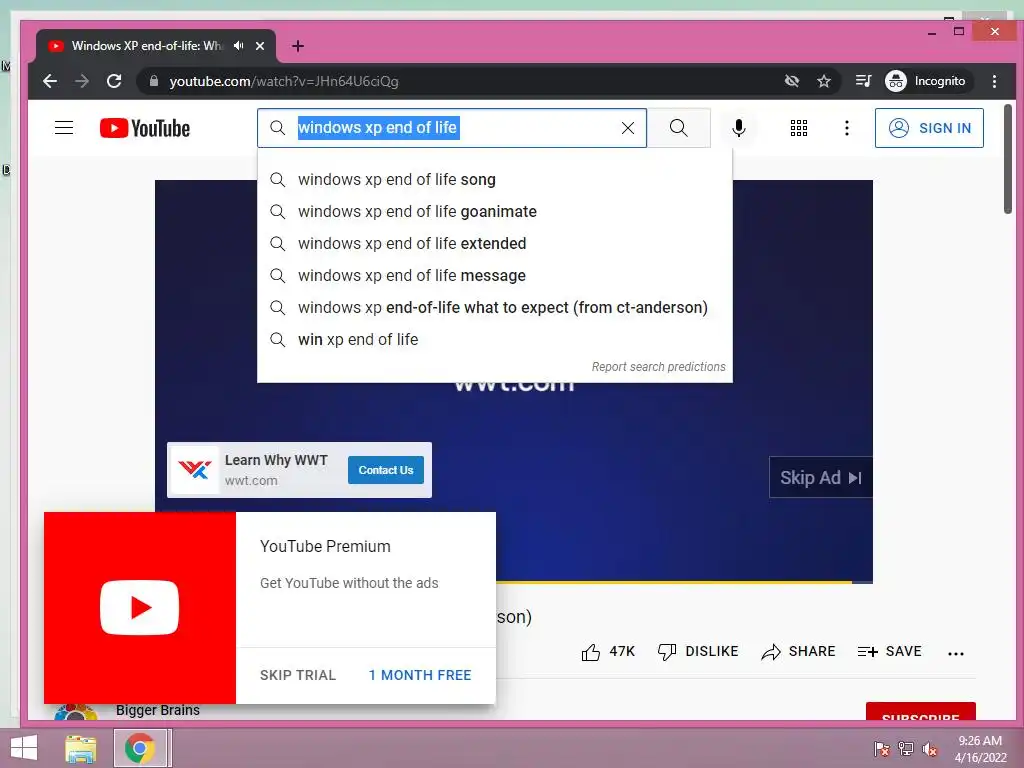
Task: Click taskbar clock showing 9:26 AM
Action: pyautogui.click(x=980, y=749)
